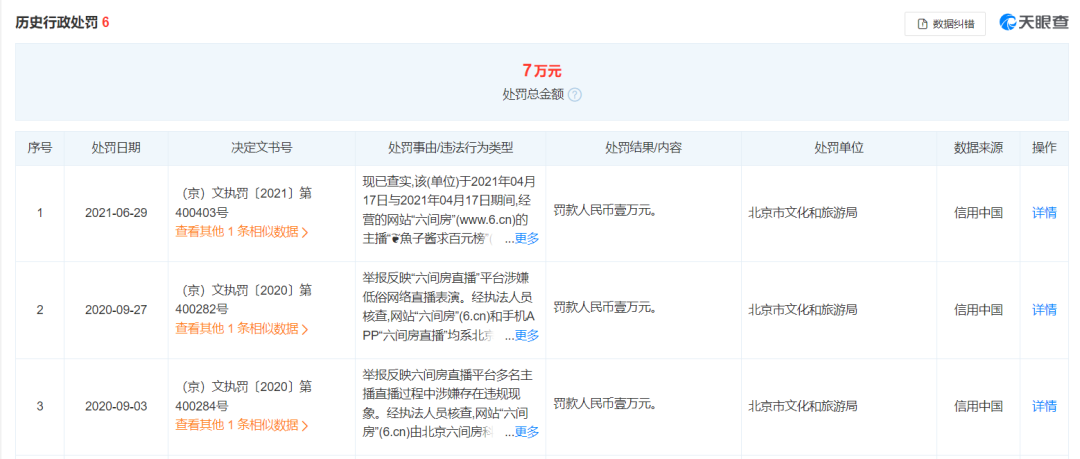The width and height of the screenshot is (1080, 459).
Task: Click 信用中国 in the 2020-09-03 row
Action: tap(978, 407)
